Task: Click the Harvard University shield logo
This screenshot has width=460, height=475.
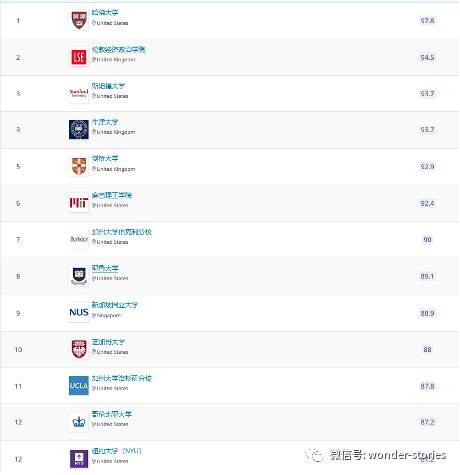Action: click(79, 20)
